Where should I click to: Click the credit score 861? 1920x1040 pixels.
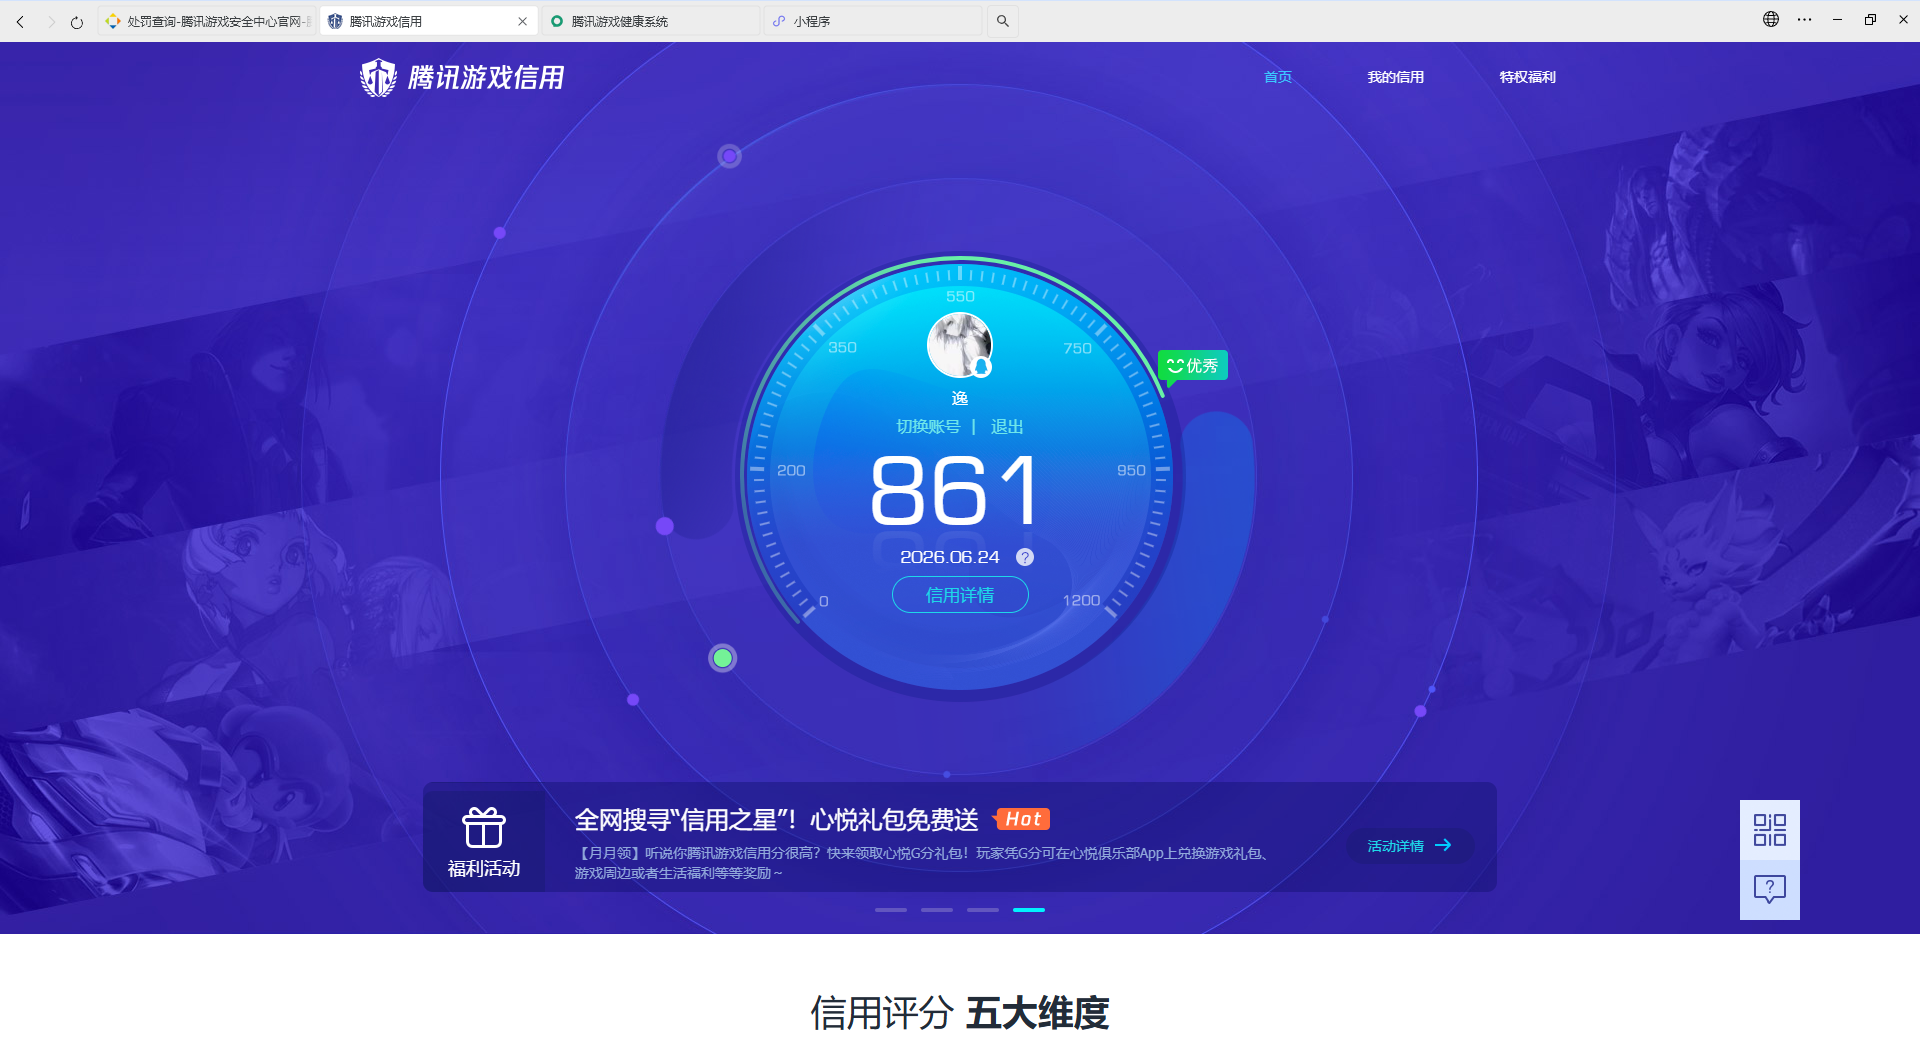coord(955,490)
